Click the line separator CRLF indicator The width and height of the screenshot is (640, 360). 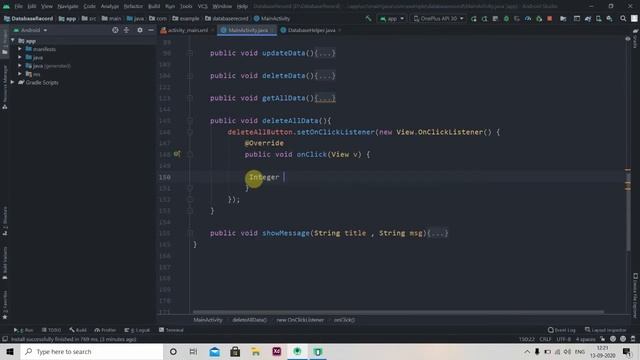[x=545, y=339]
